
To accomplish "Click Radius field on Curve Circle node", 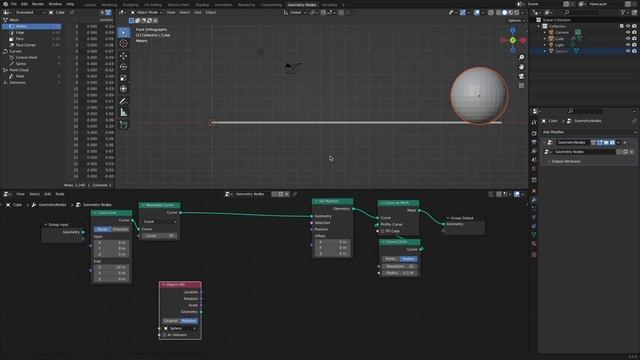I will point(399,273).
